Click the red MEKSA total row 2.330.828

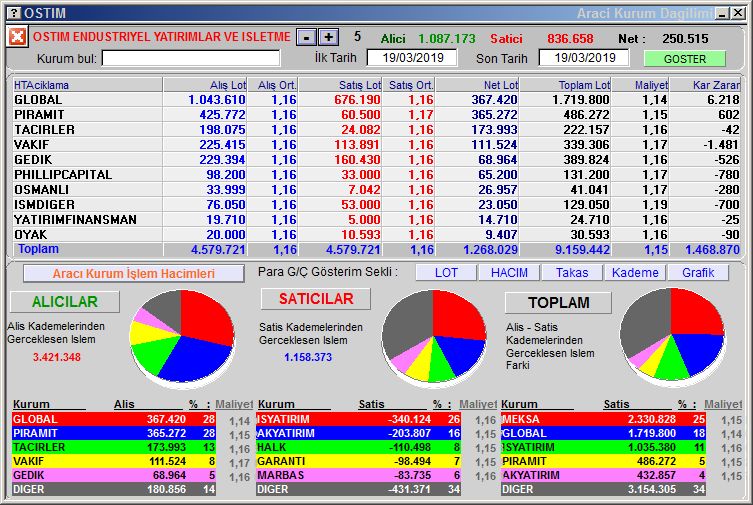point(604,419)
